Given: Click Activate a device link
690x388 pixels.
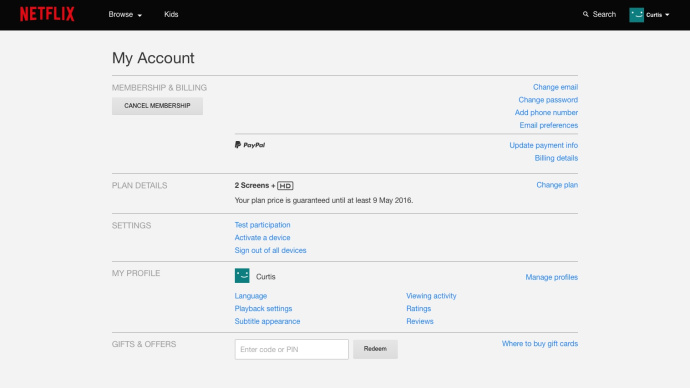Looking at the screenshot, I should pos(262,238).
